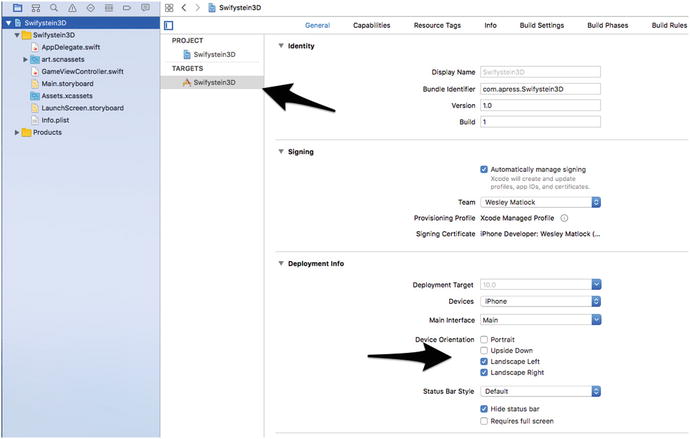Uncheck the Landscape Left checkbox
The height and width of the screenshot is (439, 690).
point(484,361)
